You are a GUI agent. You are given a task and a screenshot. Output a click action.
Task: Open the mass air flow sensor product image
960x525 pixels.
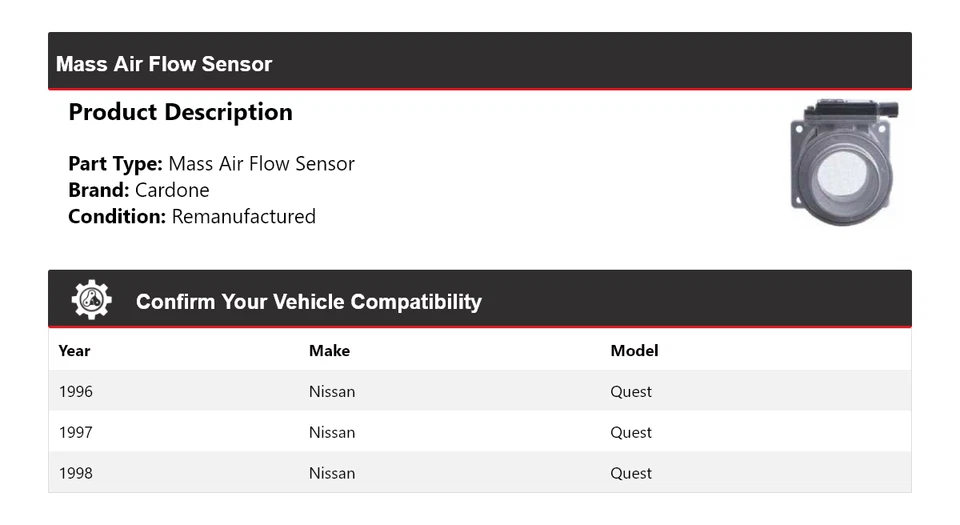pyautogui.click(x=844, y=162)
